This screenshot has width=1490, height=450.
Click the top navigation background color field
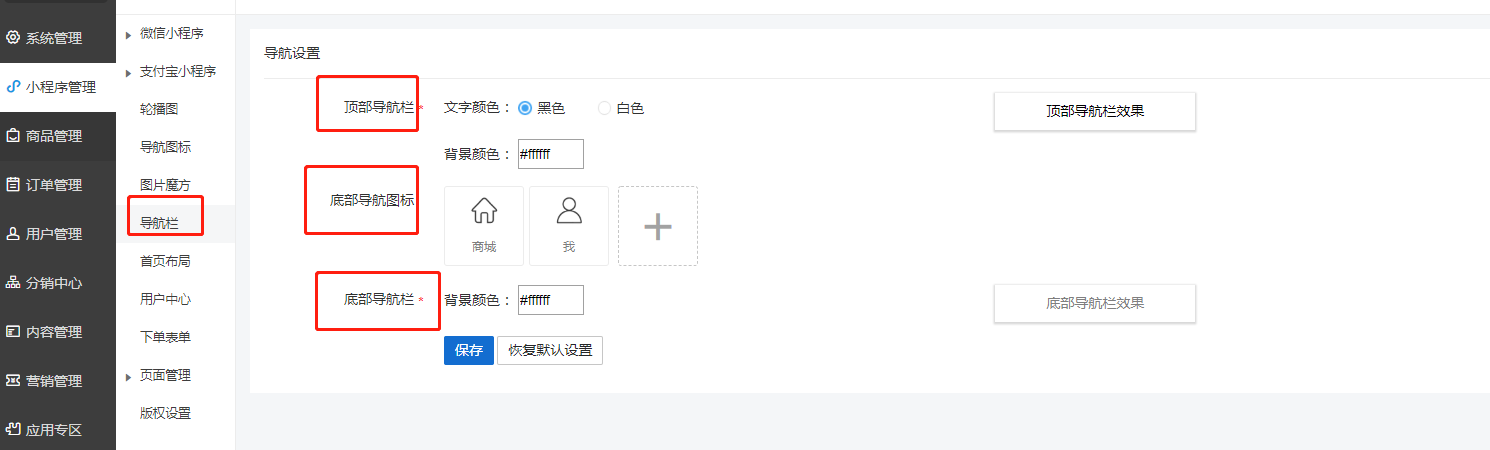click(x=550, y=154)
